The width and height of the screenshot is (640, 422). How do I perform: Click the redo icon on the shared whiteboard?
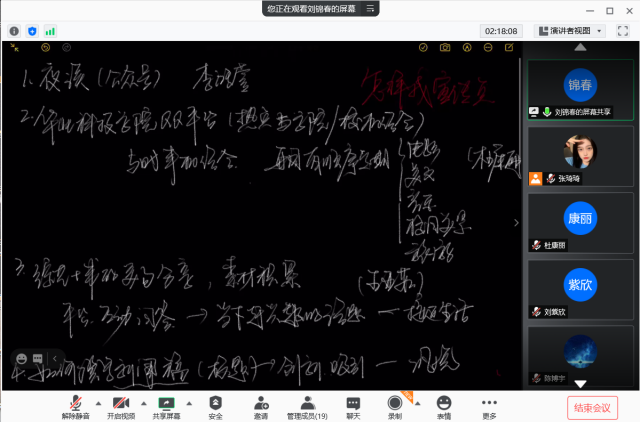point(67,48)
